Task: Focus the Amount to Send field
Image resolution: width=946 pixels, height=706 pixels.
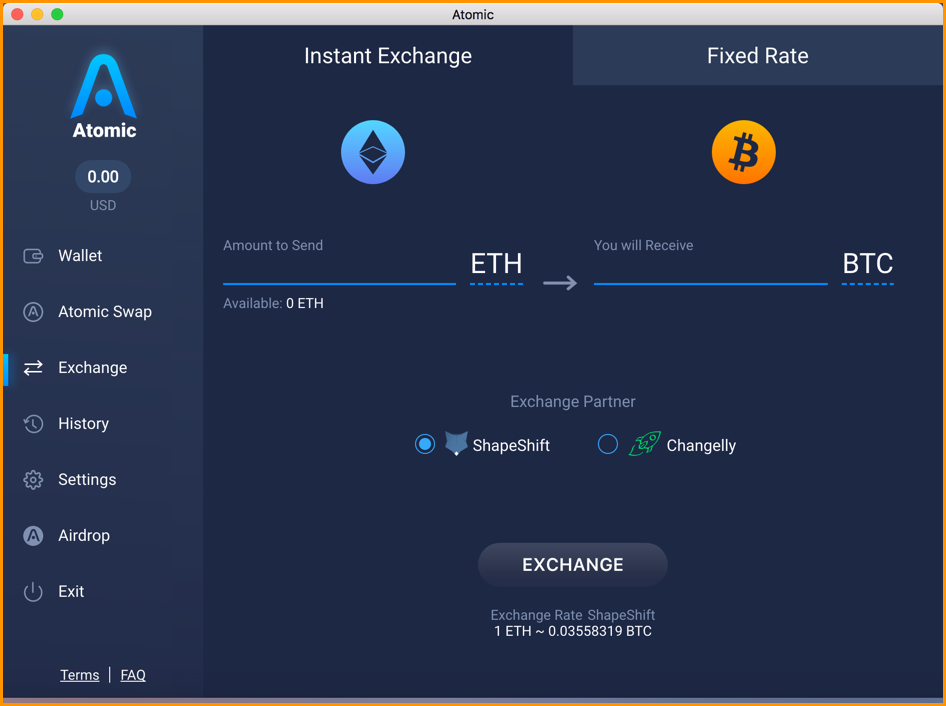Action: pos(339,269)
